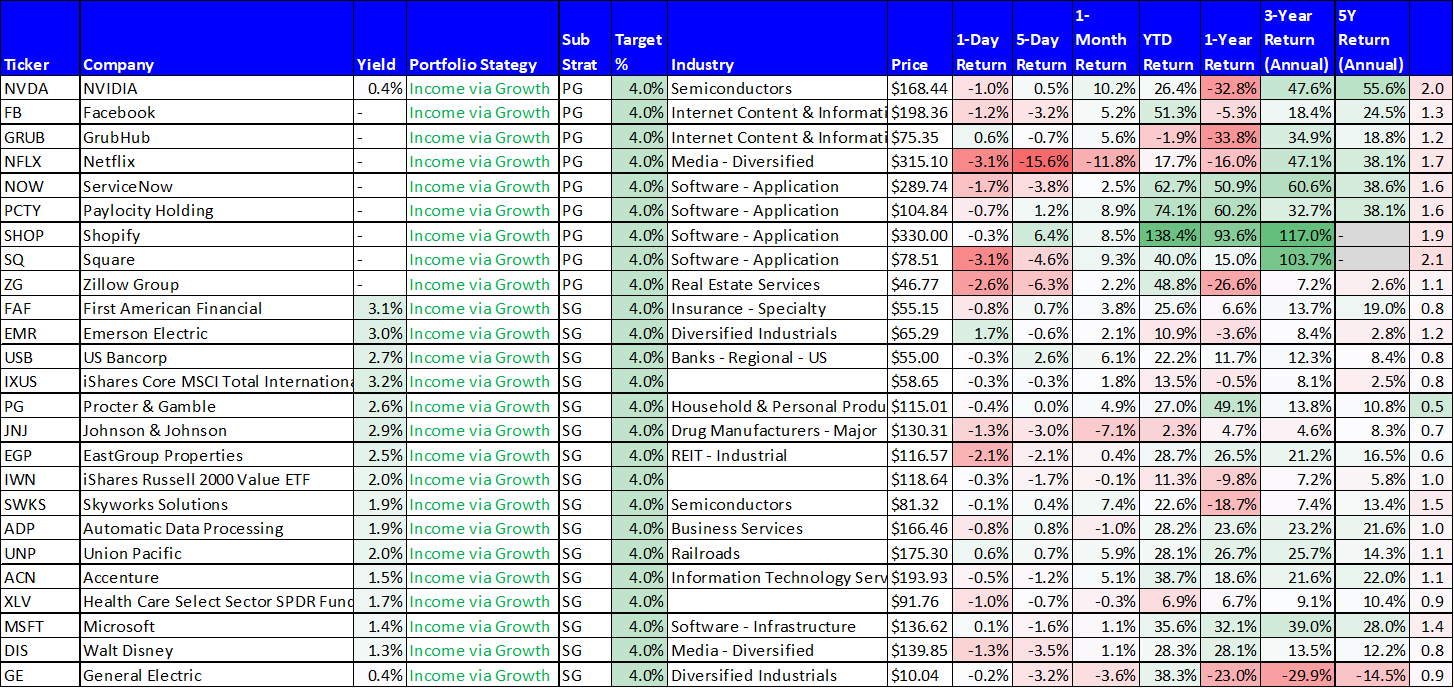Select Skyworks Solutions' $81.32 price cell

click(x=920, y=504)
